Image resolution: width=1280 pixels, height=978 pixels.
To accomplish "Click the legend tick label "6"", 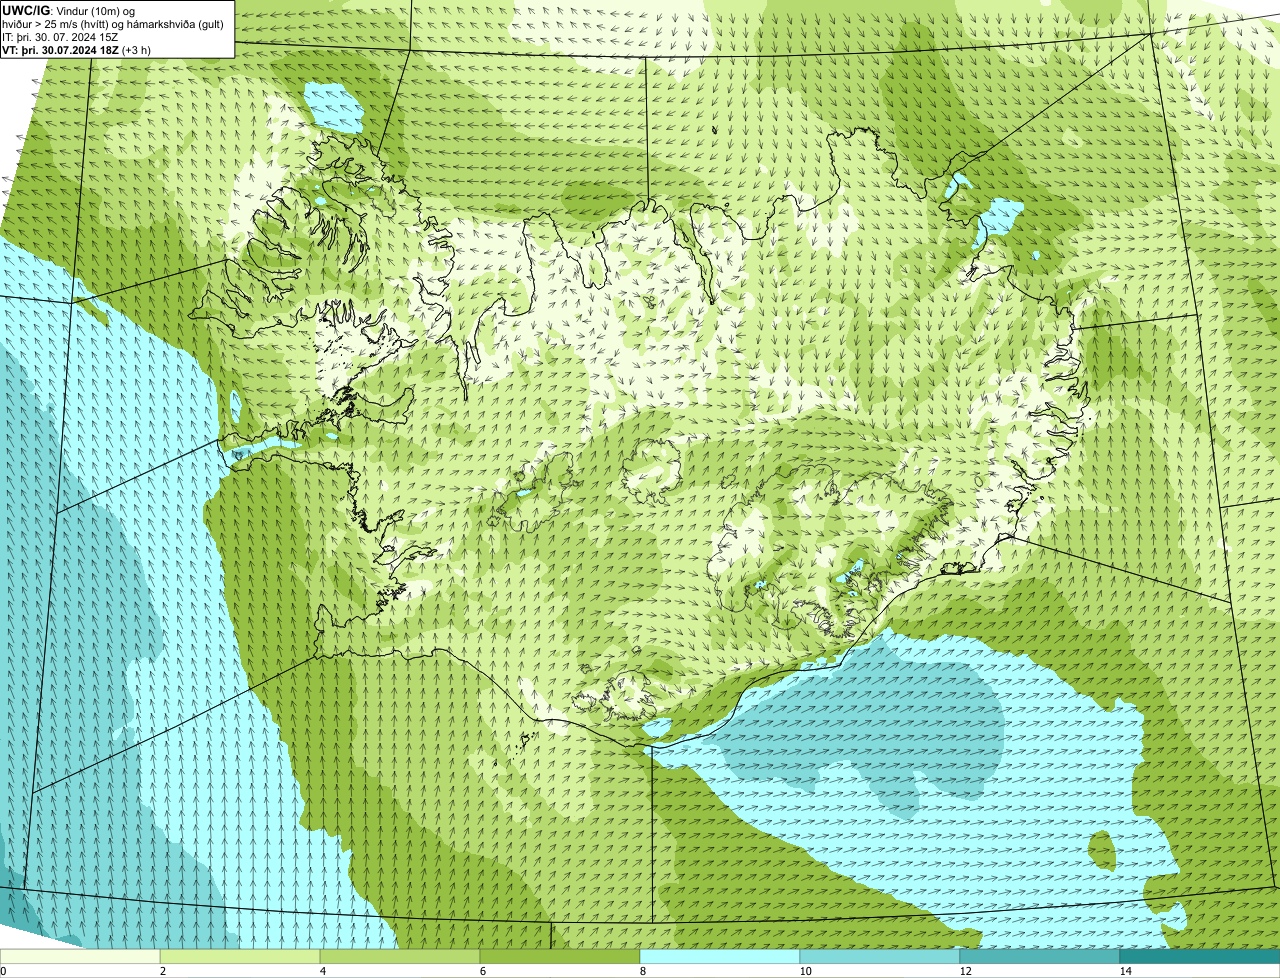I will 482,971.
